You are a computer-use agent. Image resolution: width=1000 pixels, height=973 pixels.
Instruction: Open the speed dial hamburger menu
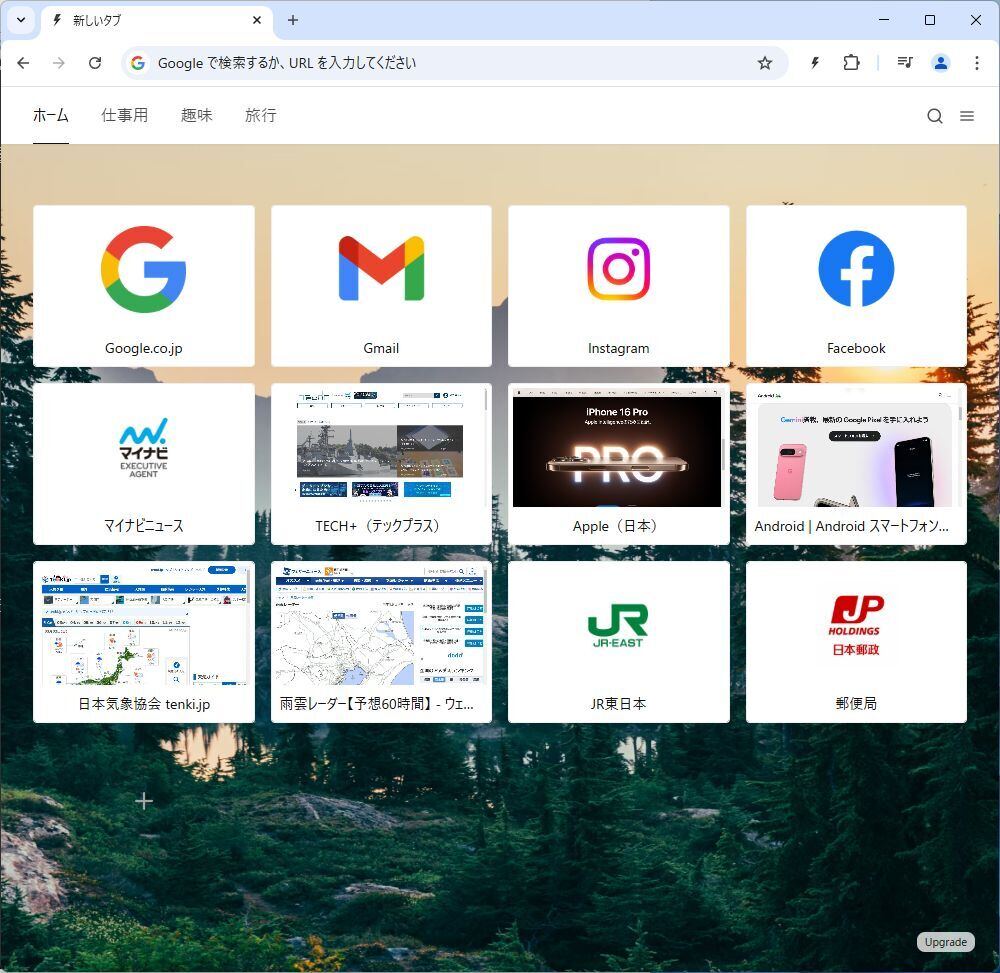point(967,115)
